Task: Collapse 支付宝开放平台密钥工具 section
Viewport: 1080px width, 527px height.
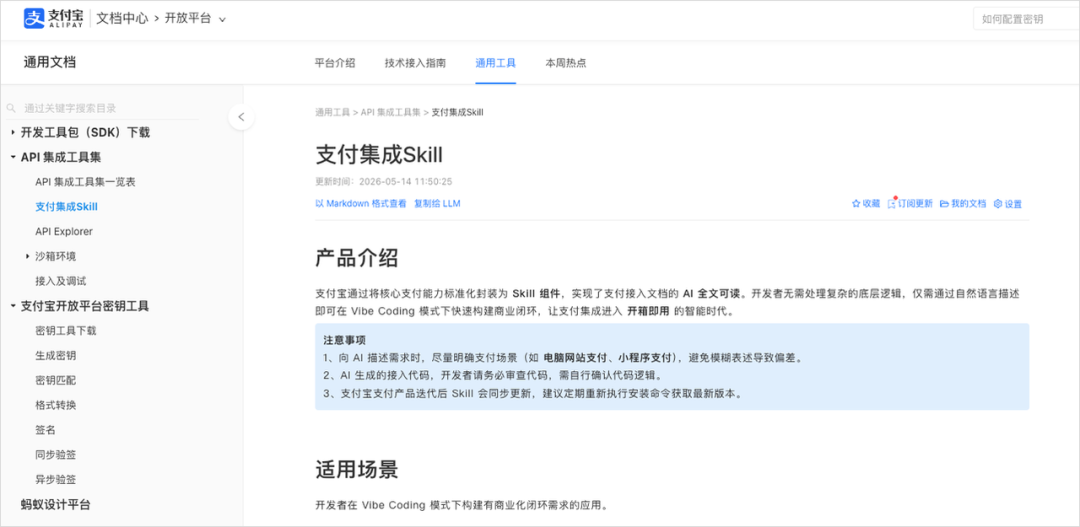Action: point(12,306)
